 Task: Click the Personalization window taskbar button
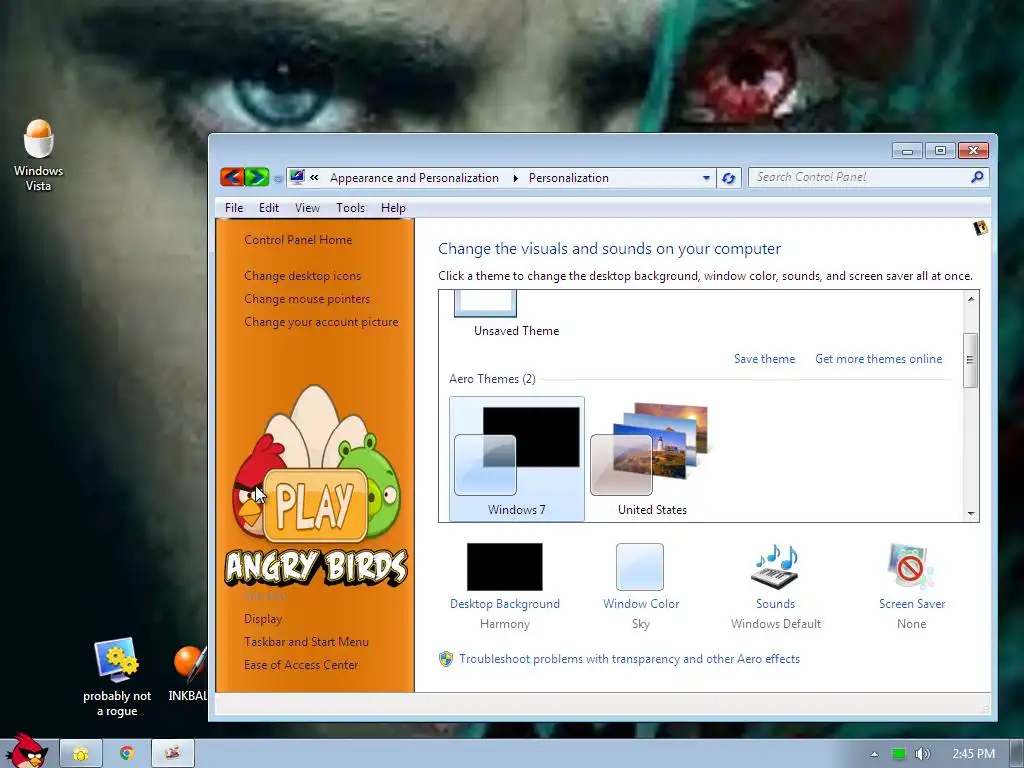tap(172, 754)
